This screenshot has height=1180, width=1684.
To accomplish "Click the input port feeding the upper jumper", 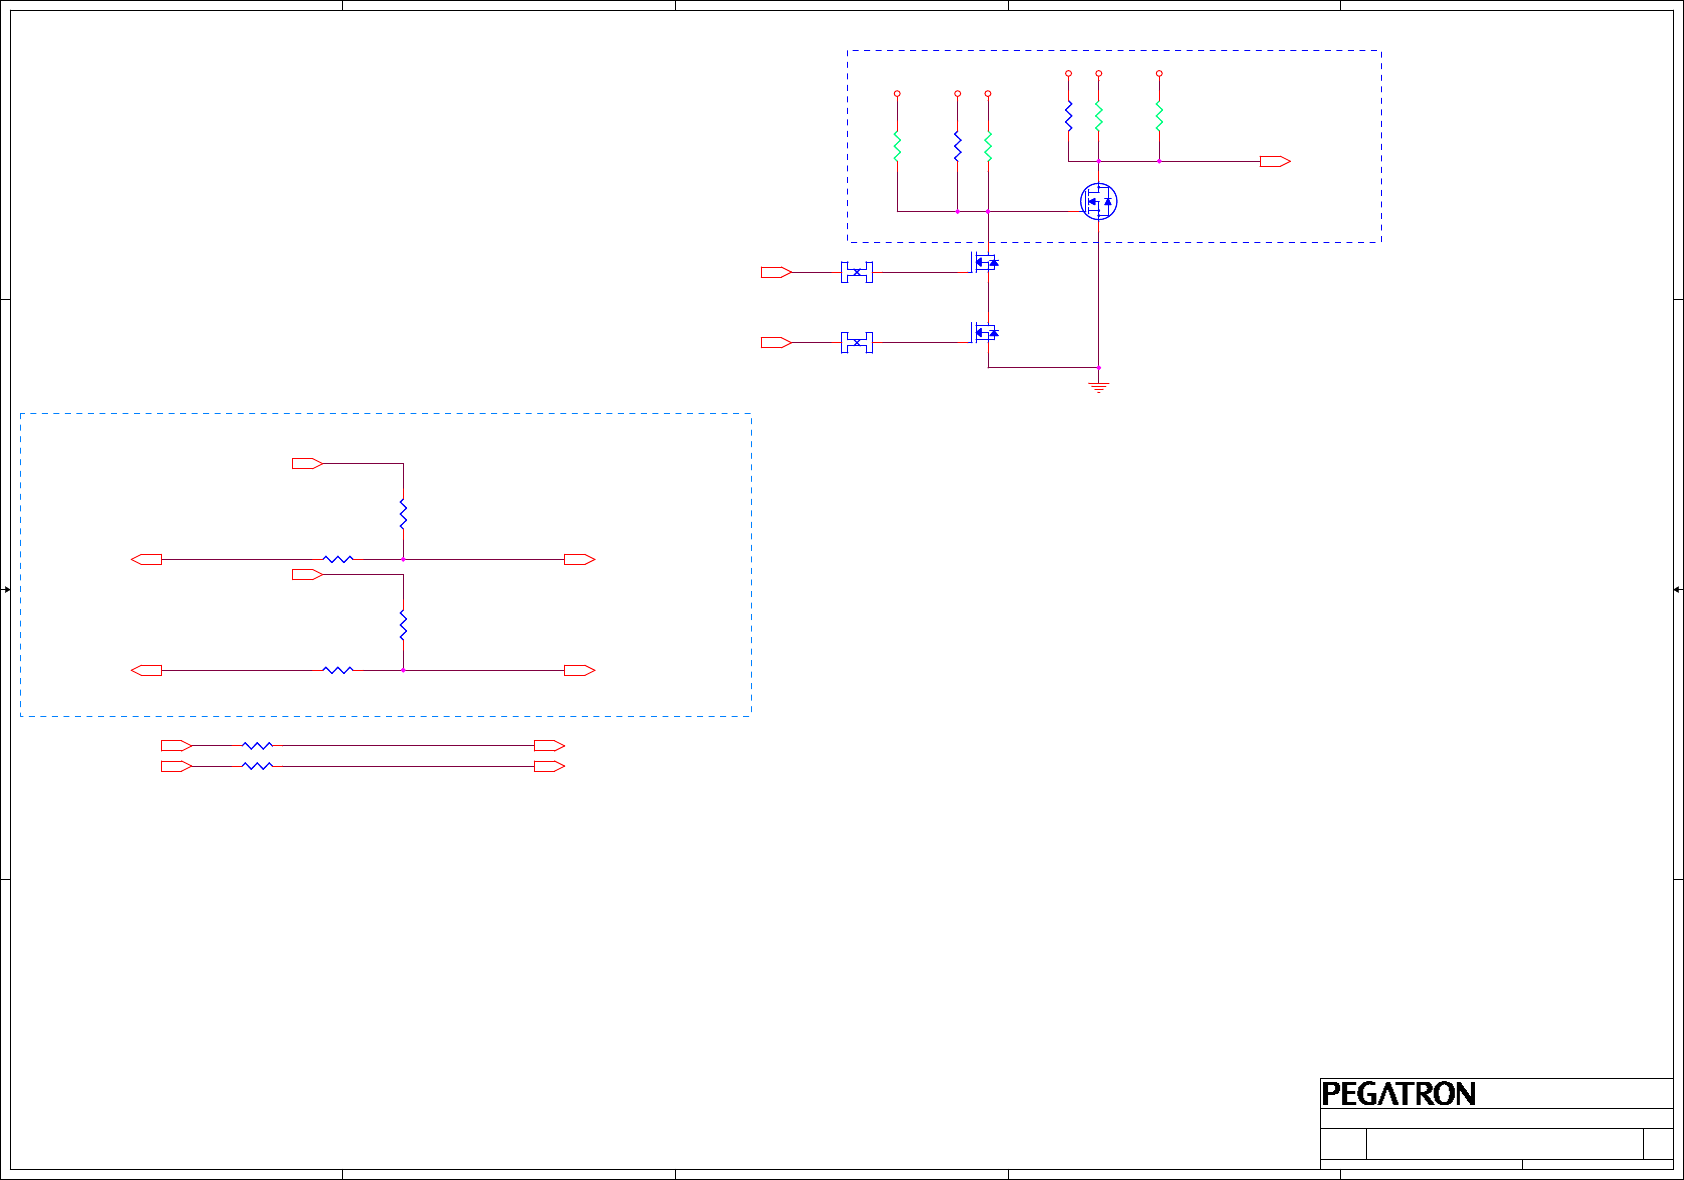I will pos(776,272).
